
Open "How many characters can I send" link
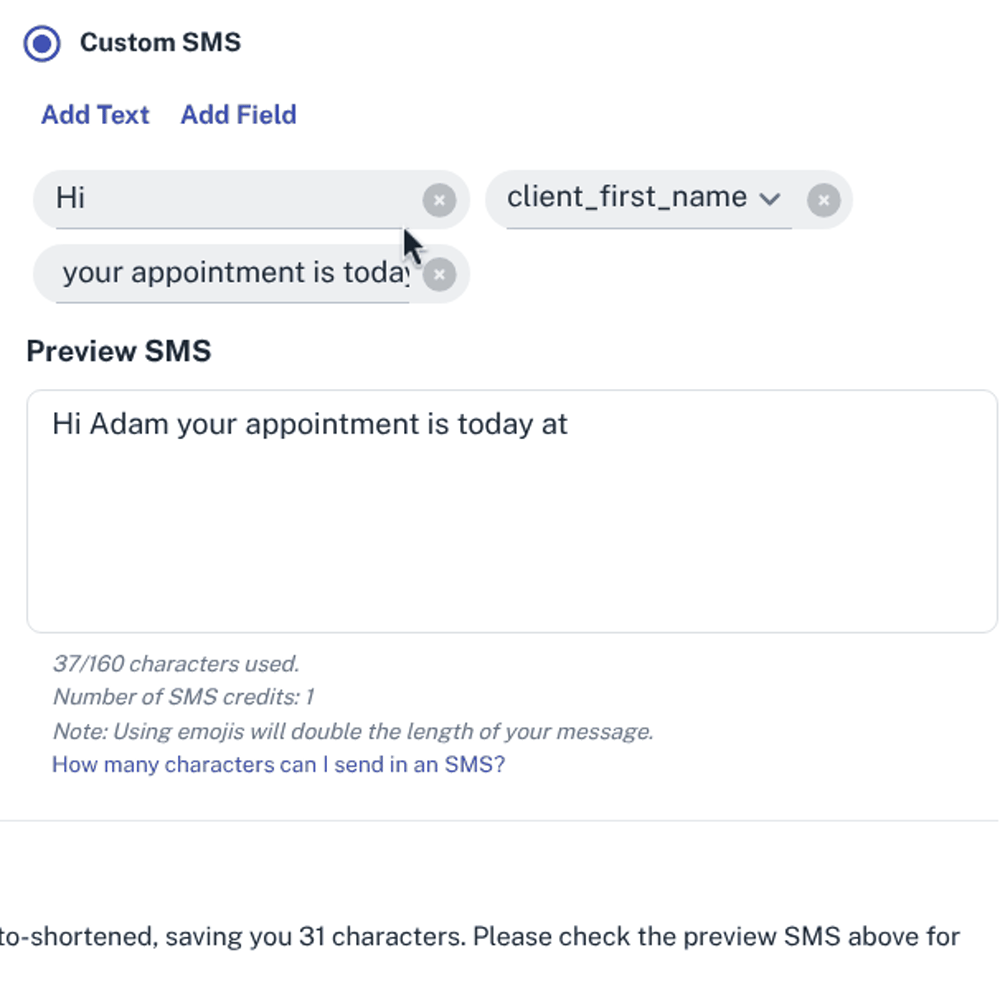pyautogui.click(x=278, y=765)
